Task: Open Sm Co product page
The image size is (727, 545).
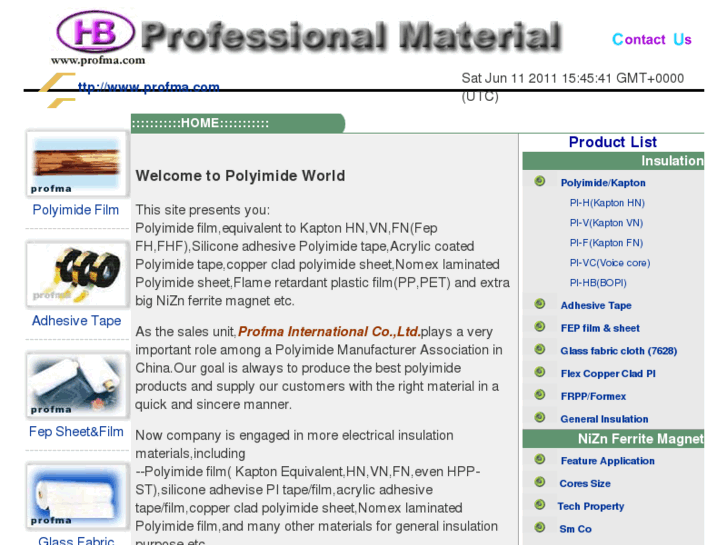Action: pos(575,529)
